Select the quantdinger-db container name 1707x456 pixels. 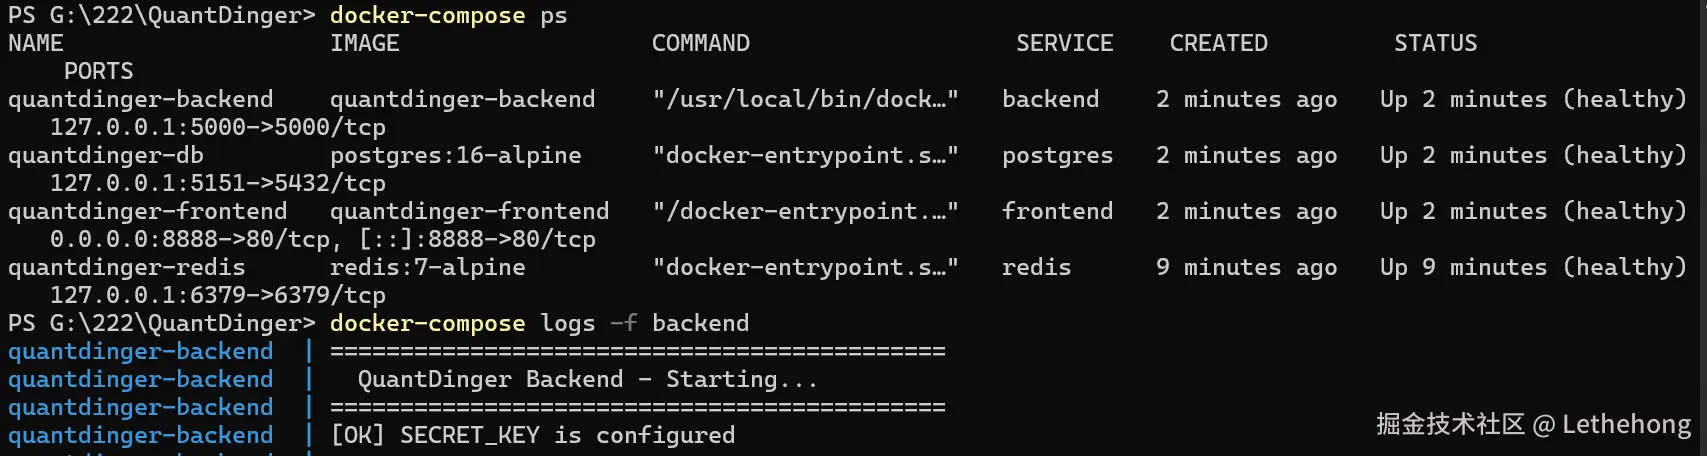pos(105,155)
